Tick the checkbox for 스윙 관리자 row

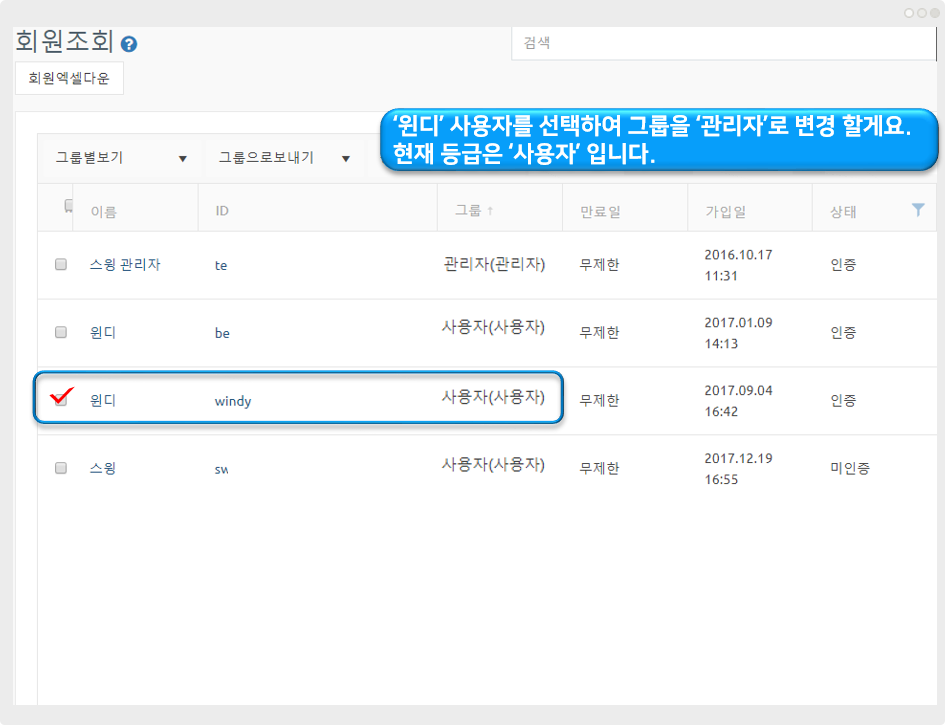pyautogui.click(x=61, y=265)
